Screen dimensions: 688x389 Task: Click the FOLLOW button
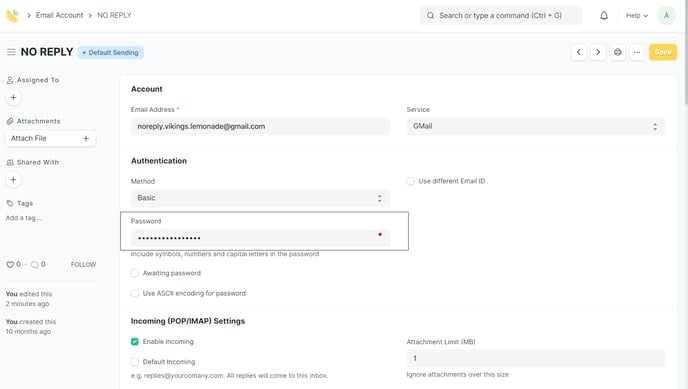(x=83, y=264)
